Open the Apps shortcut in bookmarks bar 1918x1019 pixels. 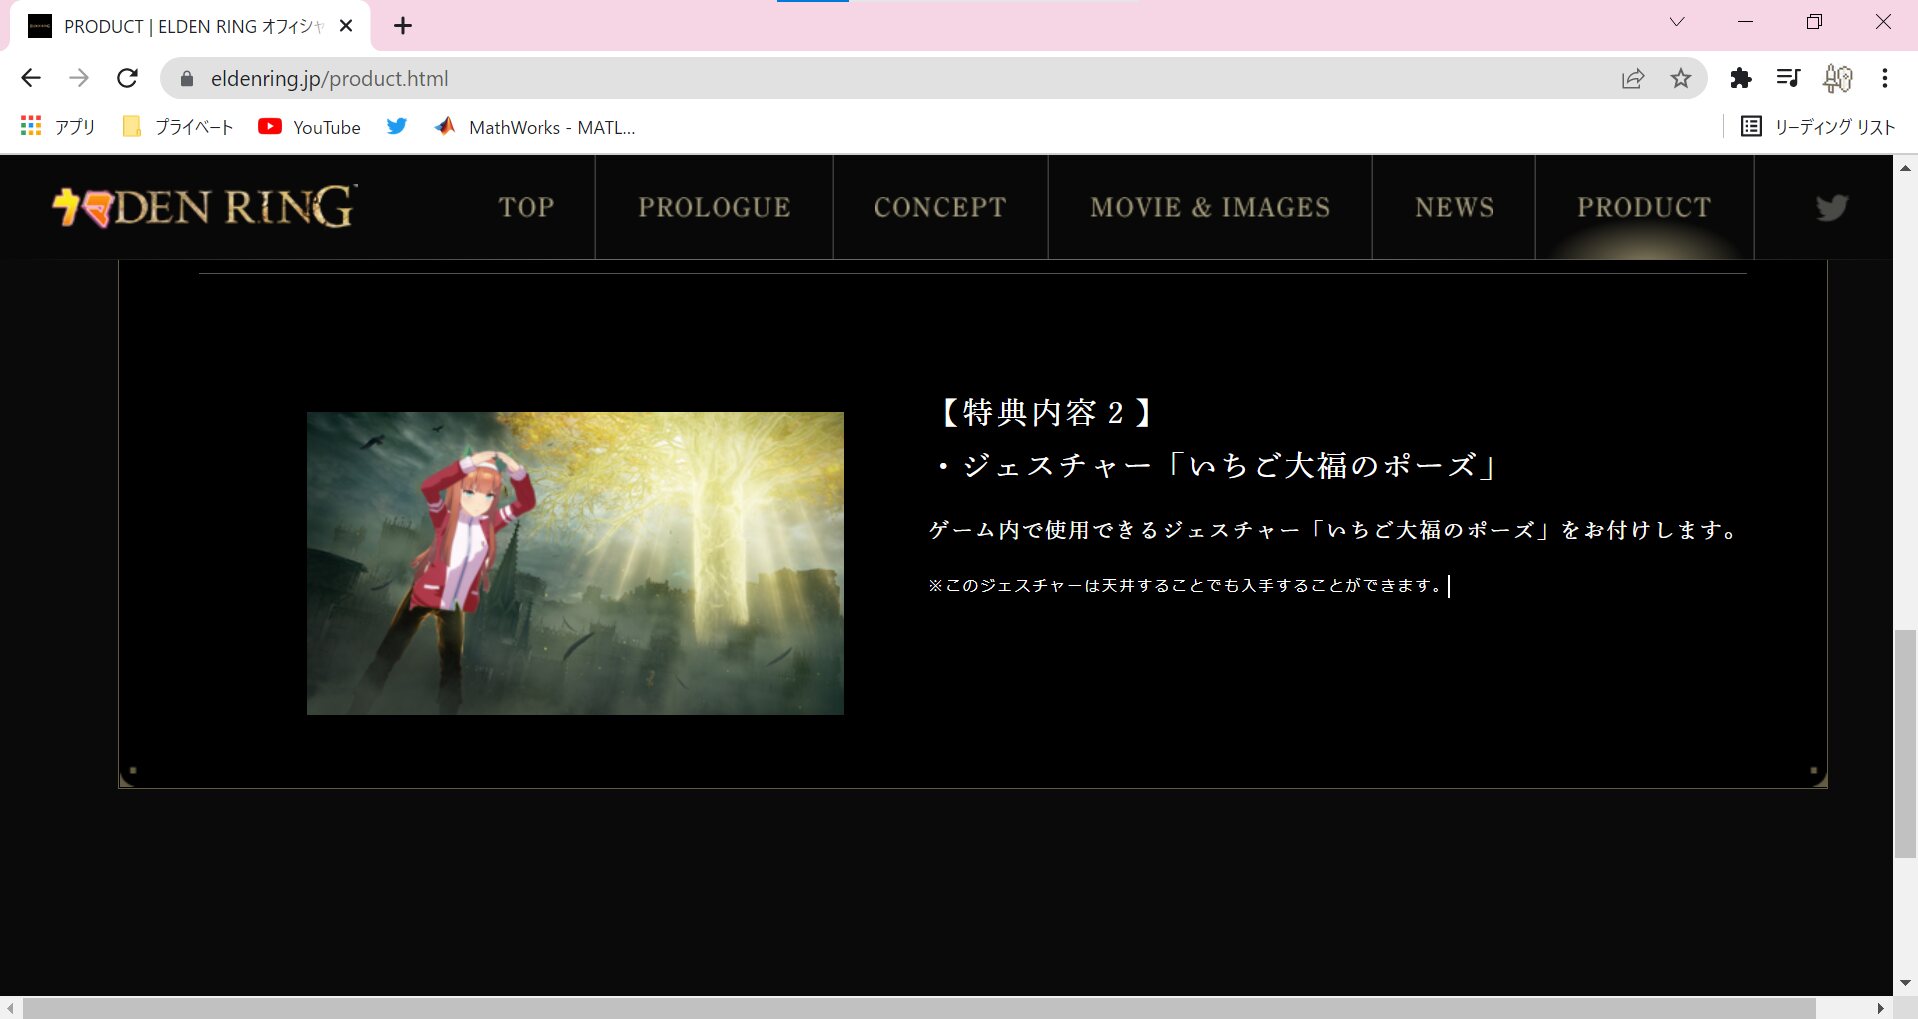click(x=58, y=127)
